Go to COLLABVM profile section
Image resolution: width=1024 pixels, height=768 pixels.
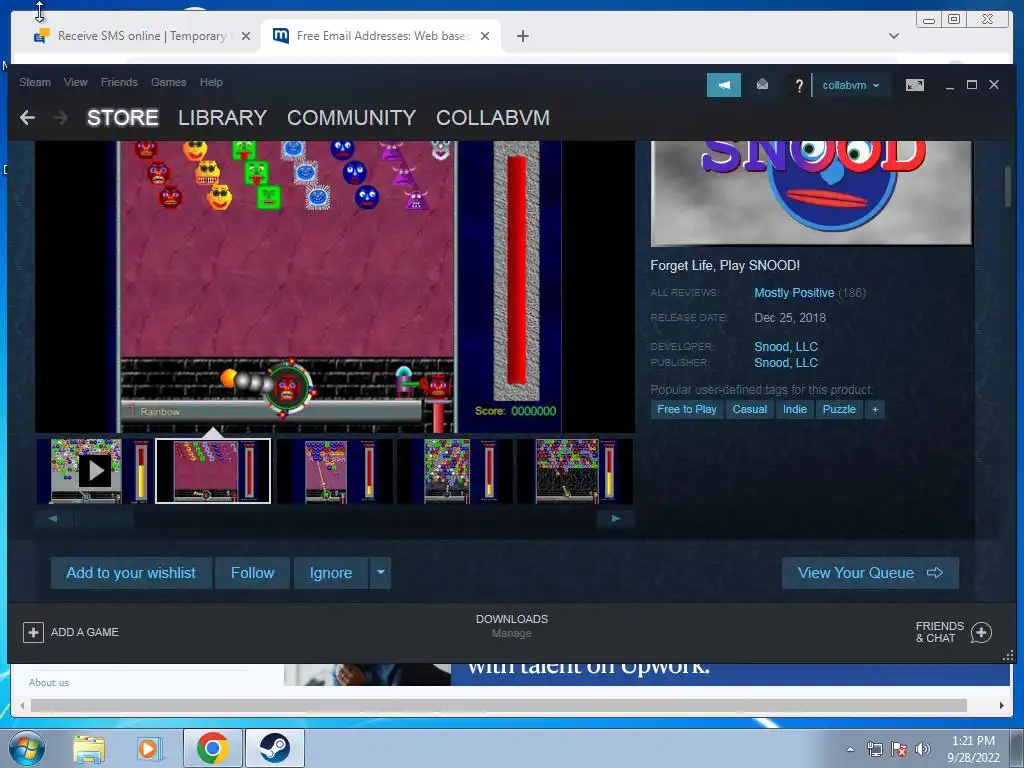pyautogui.click(x=492, y=118)
